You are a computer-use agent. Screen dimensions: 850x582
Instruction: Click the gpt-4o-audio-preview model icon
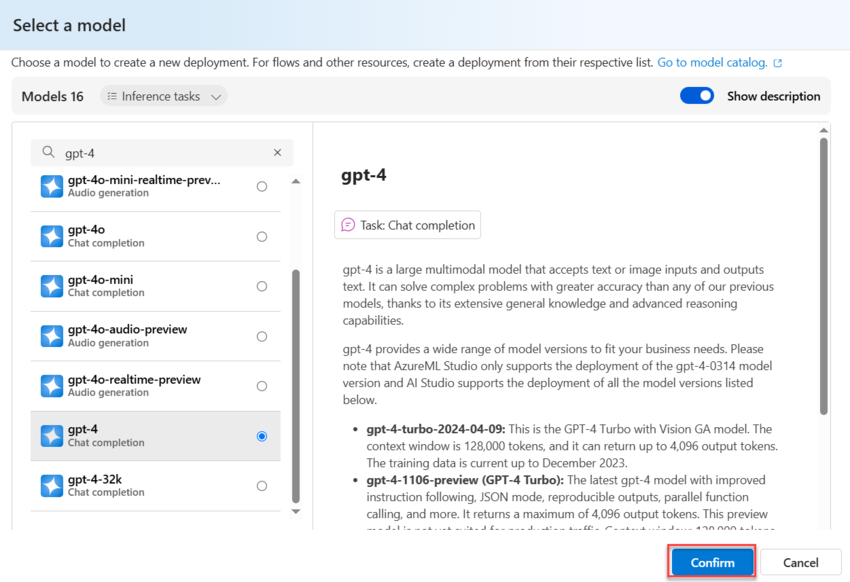coord(52,336)
